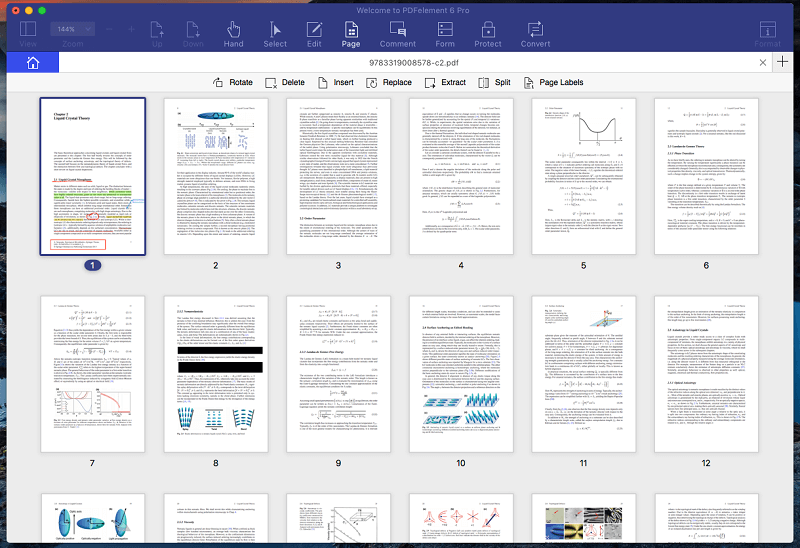Select the 9783319008578-c2.pdf document tab

click(x=414, y=63)
